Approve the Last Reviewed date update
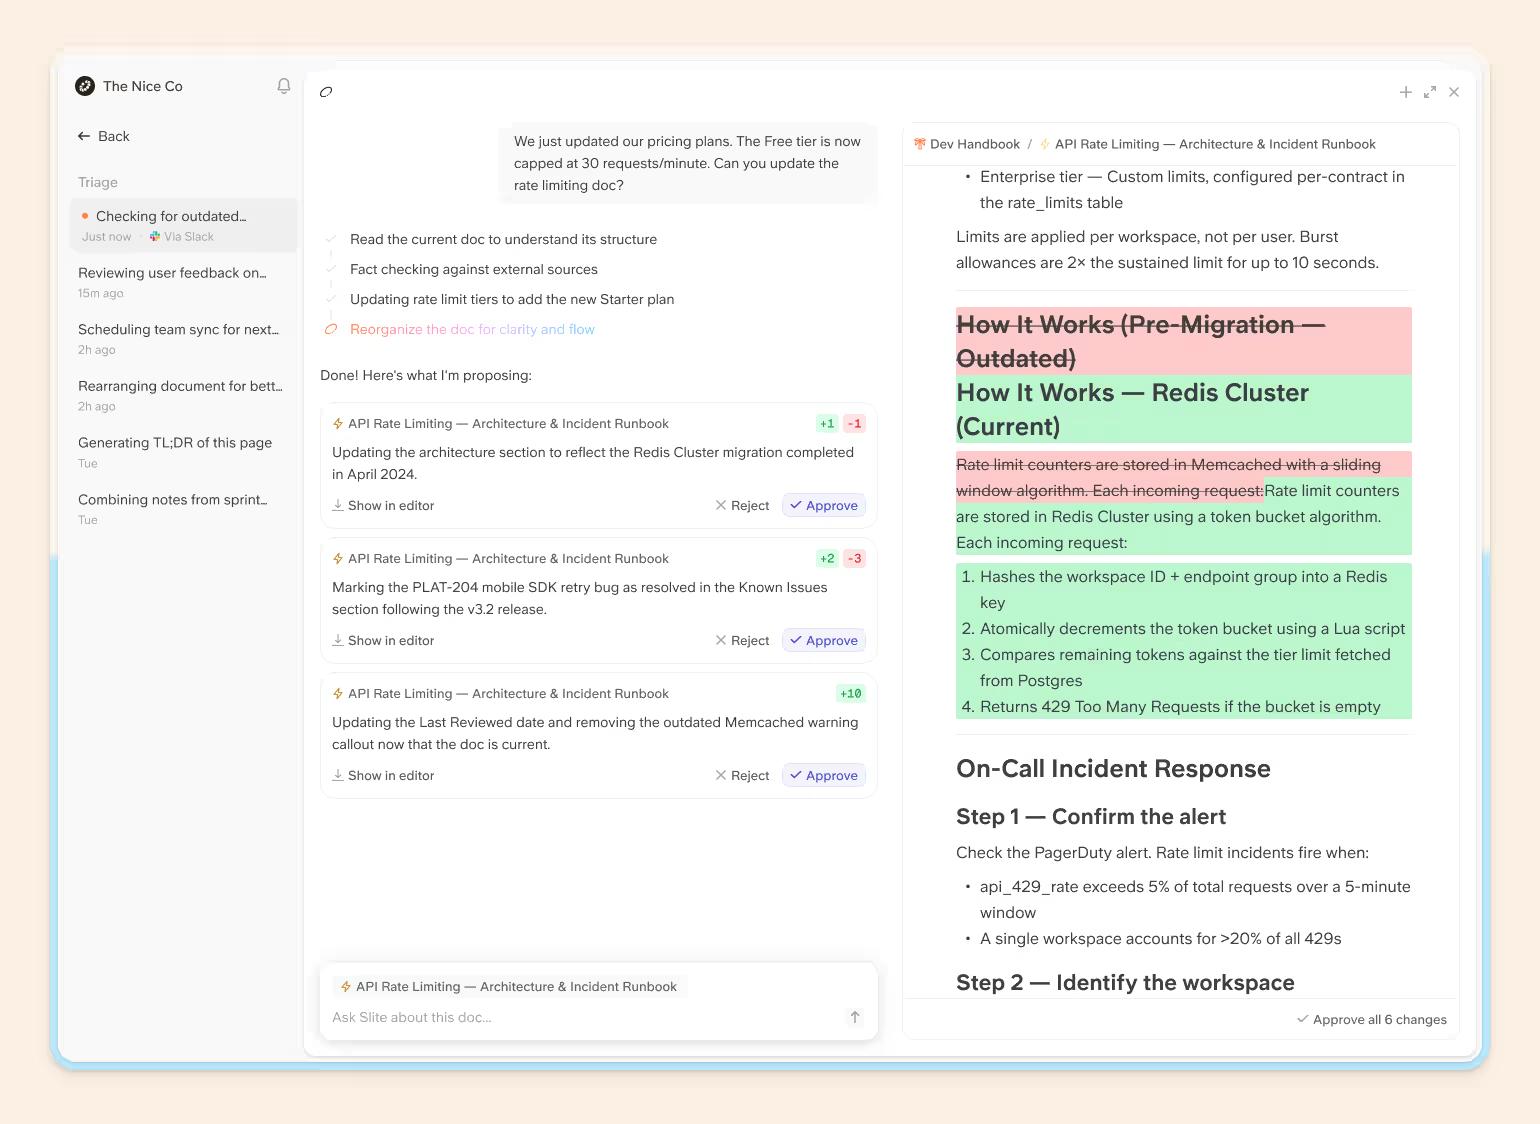 coord(824,776)
